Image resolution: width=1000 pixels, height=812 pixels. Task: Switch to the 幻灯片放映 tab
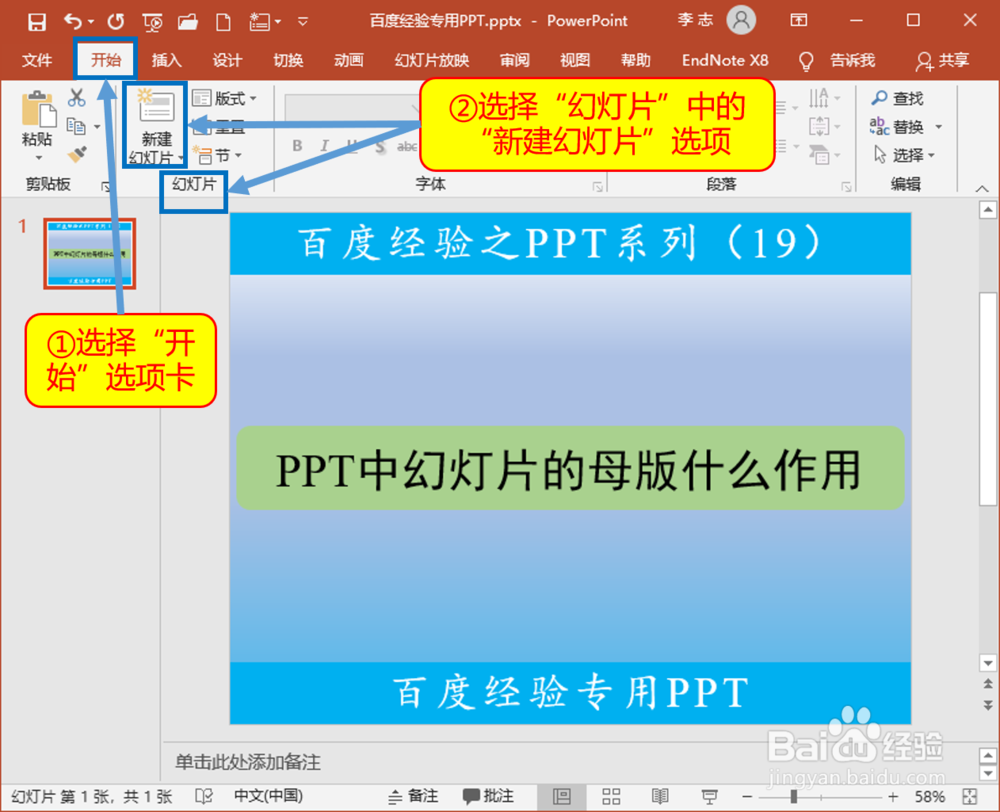coord(432,61)
